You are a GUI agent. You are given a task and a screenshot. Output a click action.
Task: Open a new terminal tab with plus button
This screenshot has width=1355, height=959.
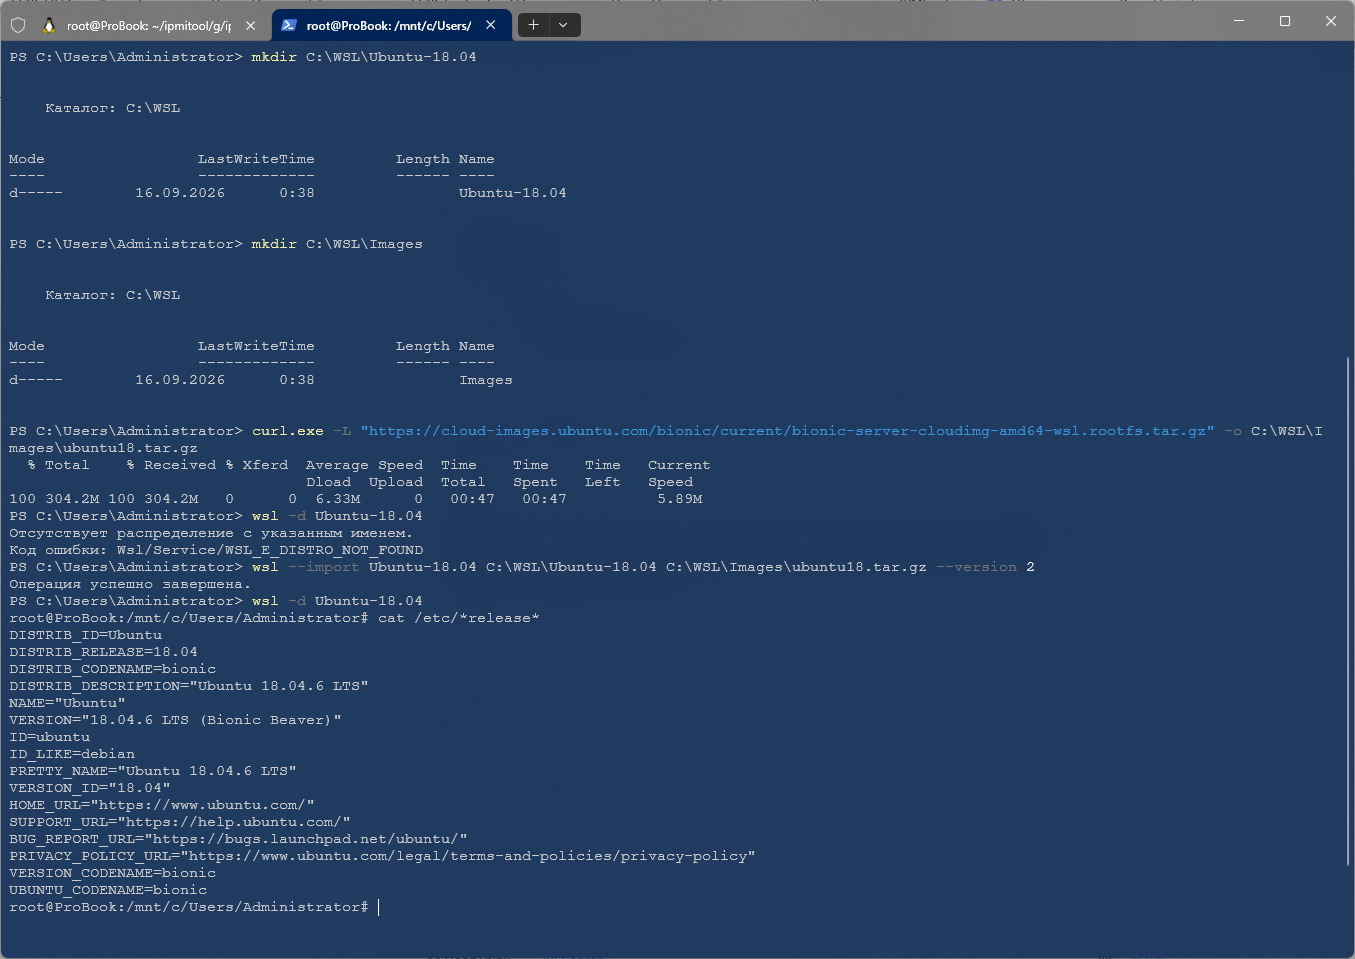coord(533,25)
